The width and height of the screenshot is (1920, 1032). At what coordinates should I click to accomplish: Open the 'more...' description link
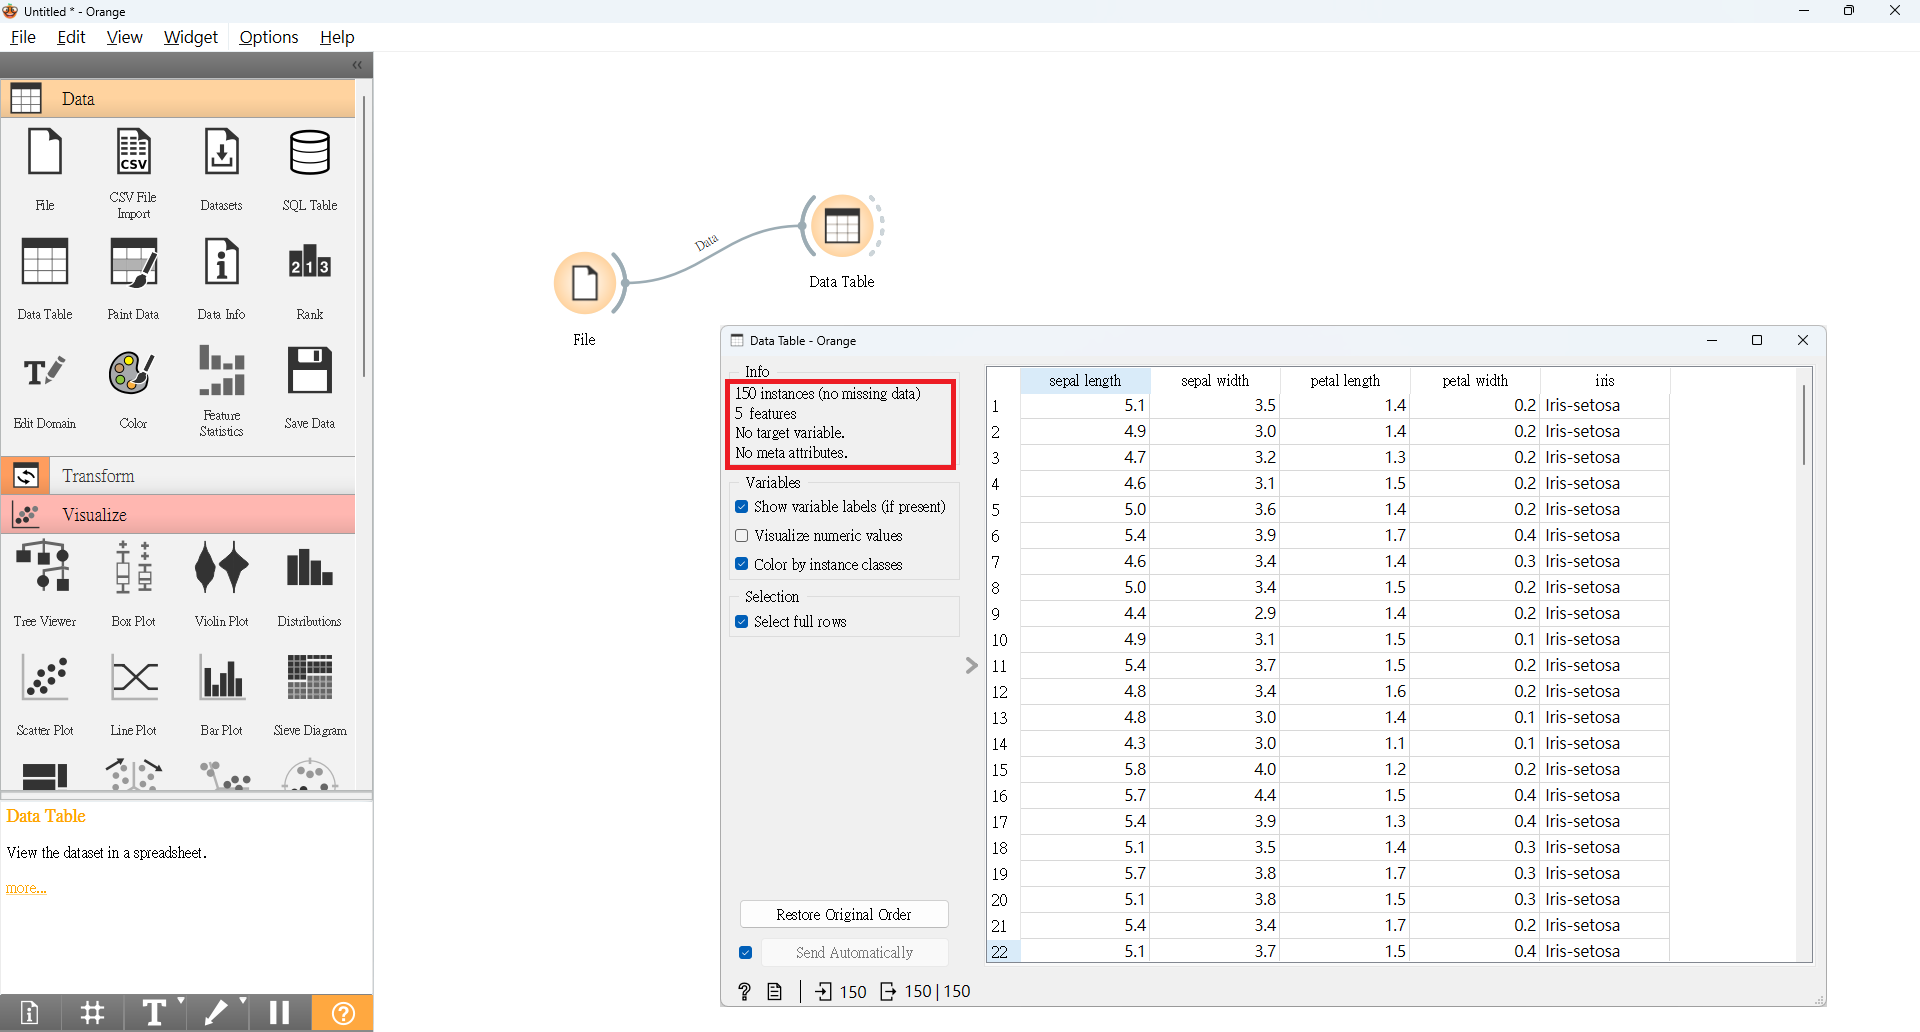tap(26, 888)
